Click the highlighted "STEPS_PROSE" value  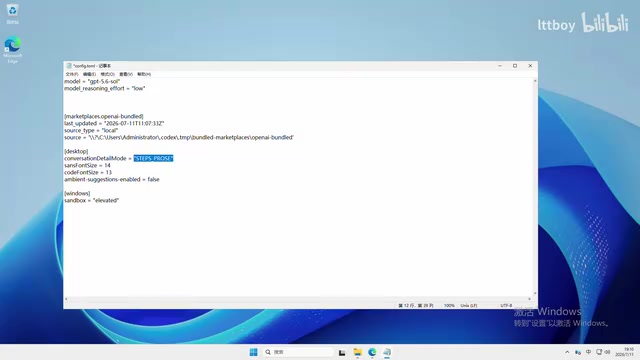click(153, 158)
